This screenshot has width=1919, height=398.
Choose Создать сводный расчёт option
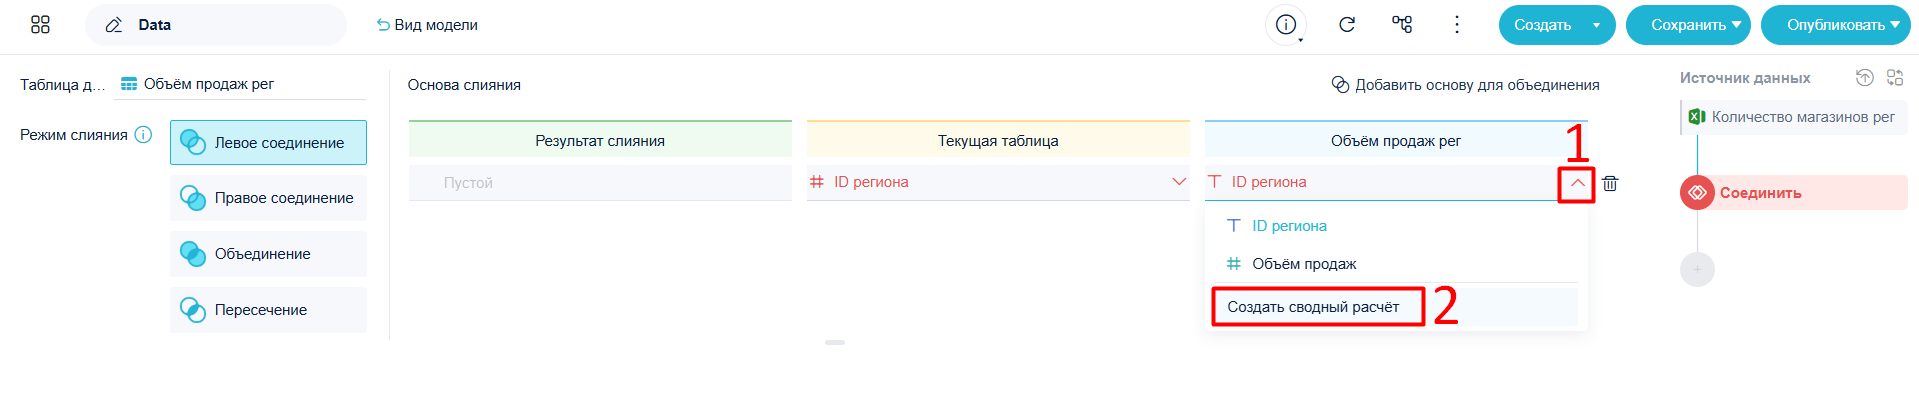pyautogui.click(x=1313, y=307)
